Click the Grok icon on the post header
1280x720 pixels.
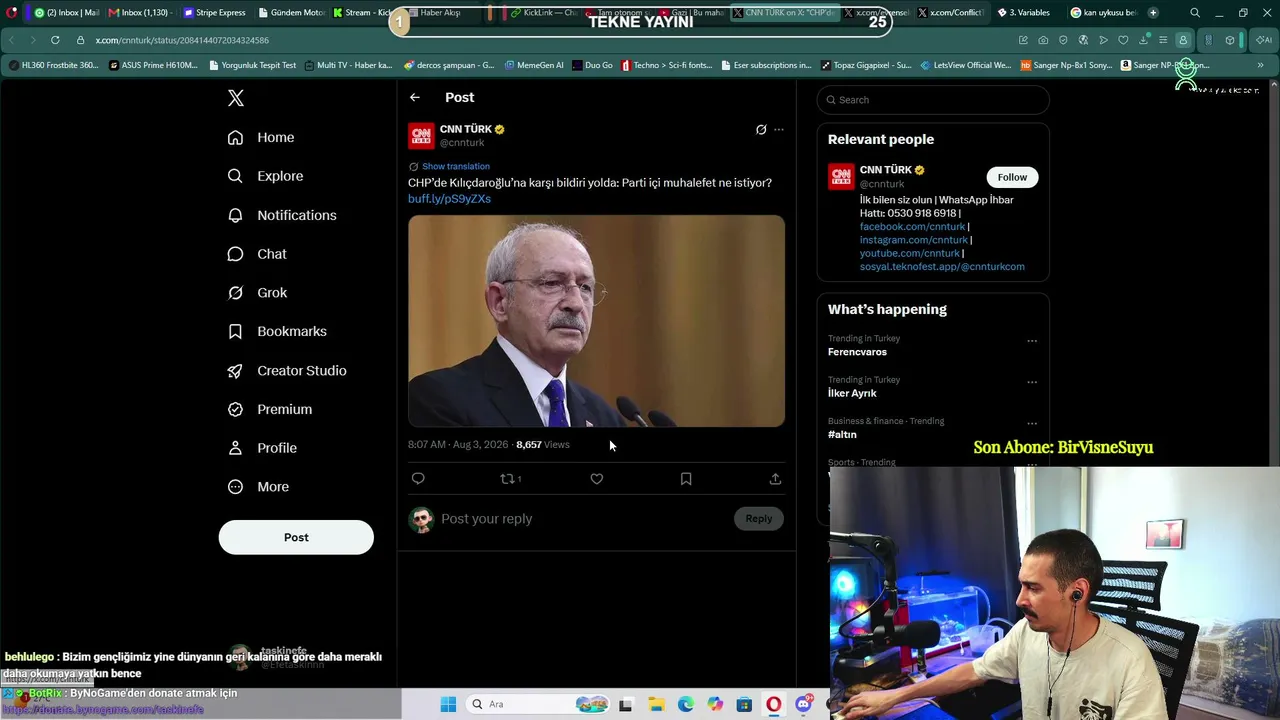pos(761,130)
